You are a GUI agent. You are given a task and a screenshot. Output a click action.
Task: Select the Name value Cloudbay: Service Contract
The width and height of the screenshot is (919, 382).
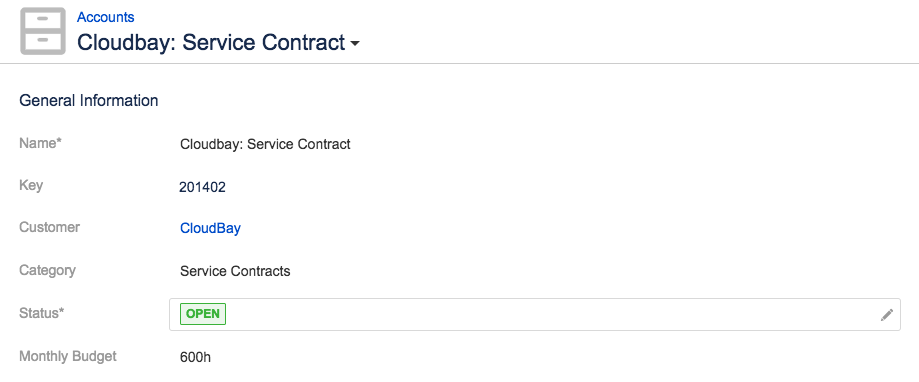point(265,144)
